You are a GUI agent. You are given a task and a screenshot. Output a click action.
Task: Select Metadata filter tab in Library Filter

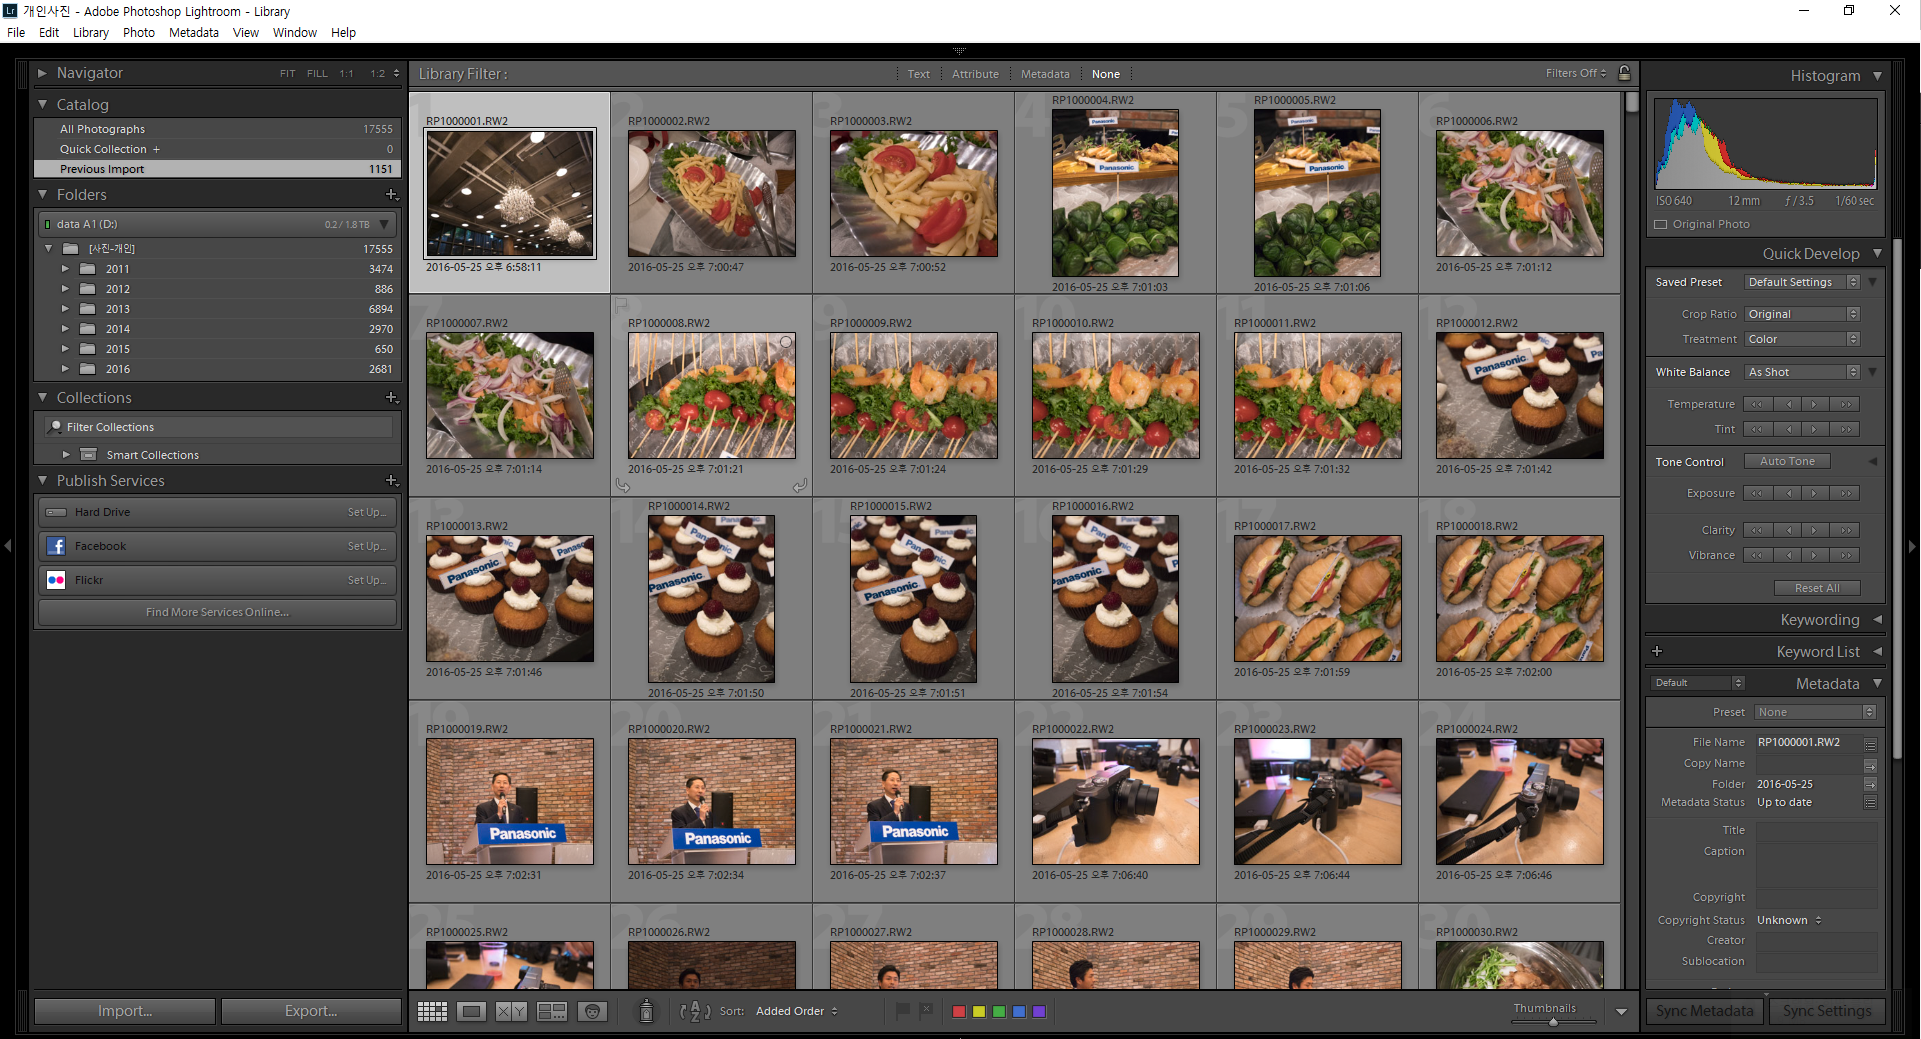pyautogui.click(x=1045, y=74)
